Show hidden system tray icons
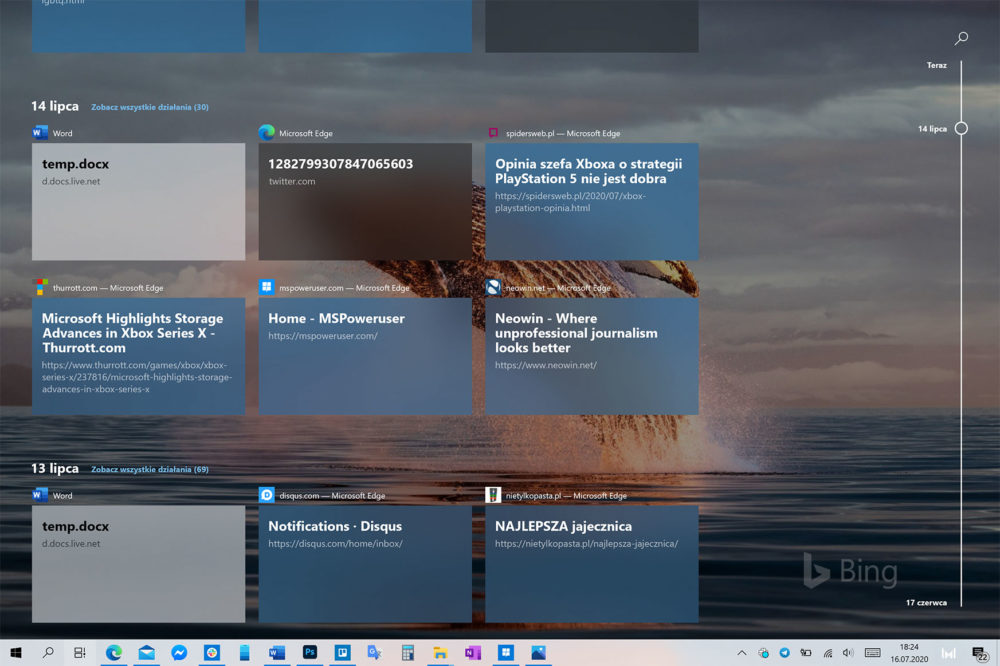The height and width of the screenshot is (666, 1000). (x=742, y=653)
